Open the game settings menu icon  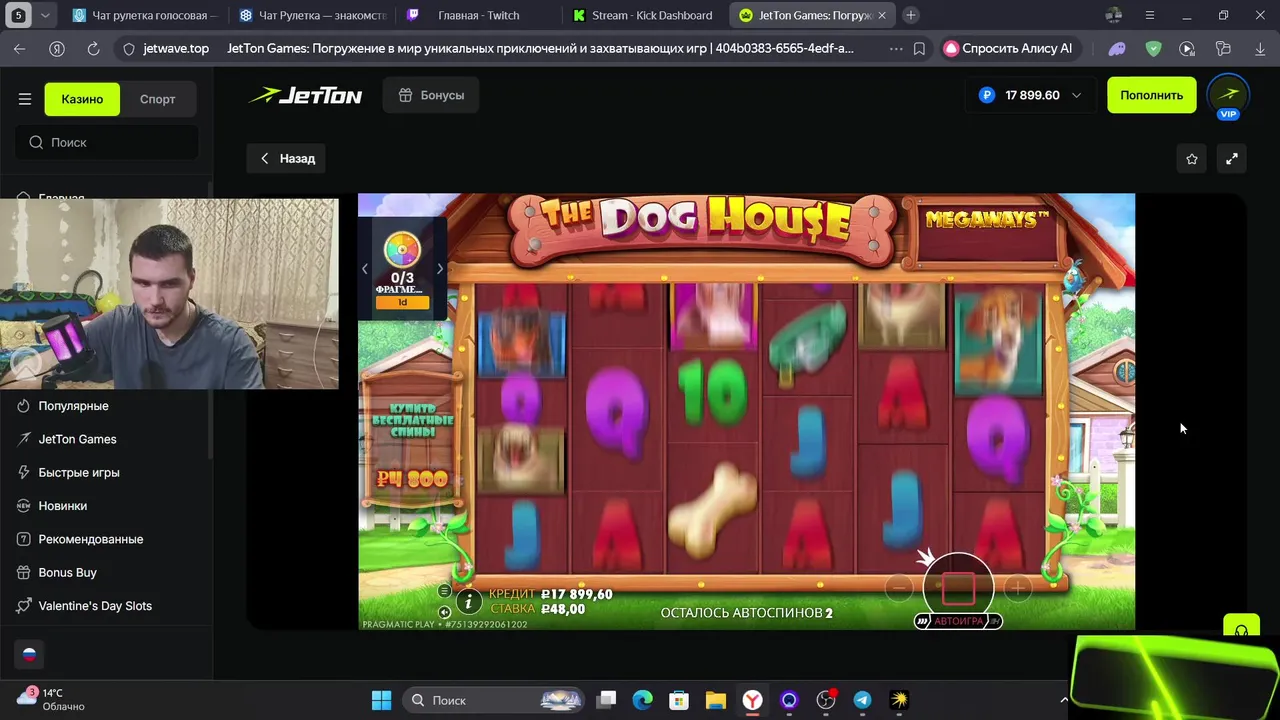(x=445, y=591)
